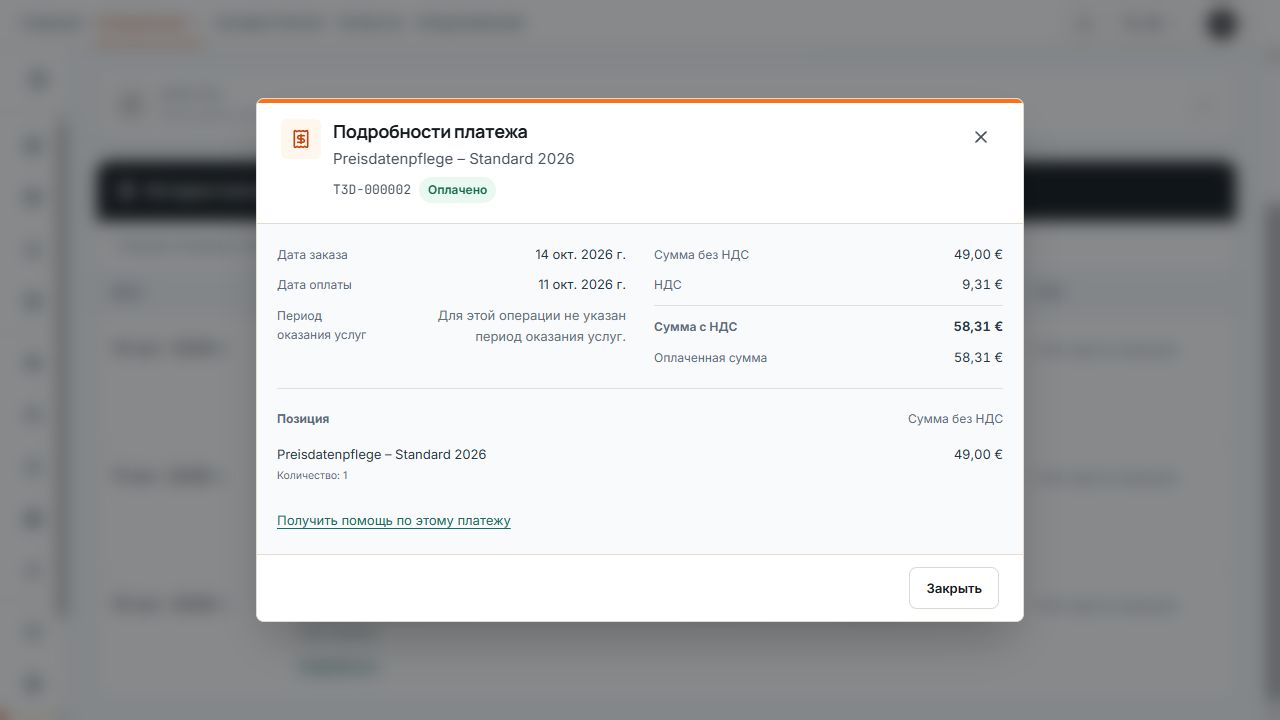
Task: Close the payment details dialog with X
Action: click(x=981, y=137)
